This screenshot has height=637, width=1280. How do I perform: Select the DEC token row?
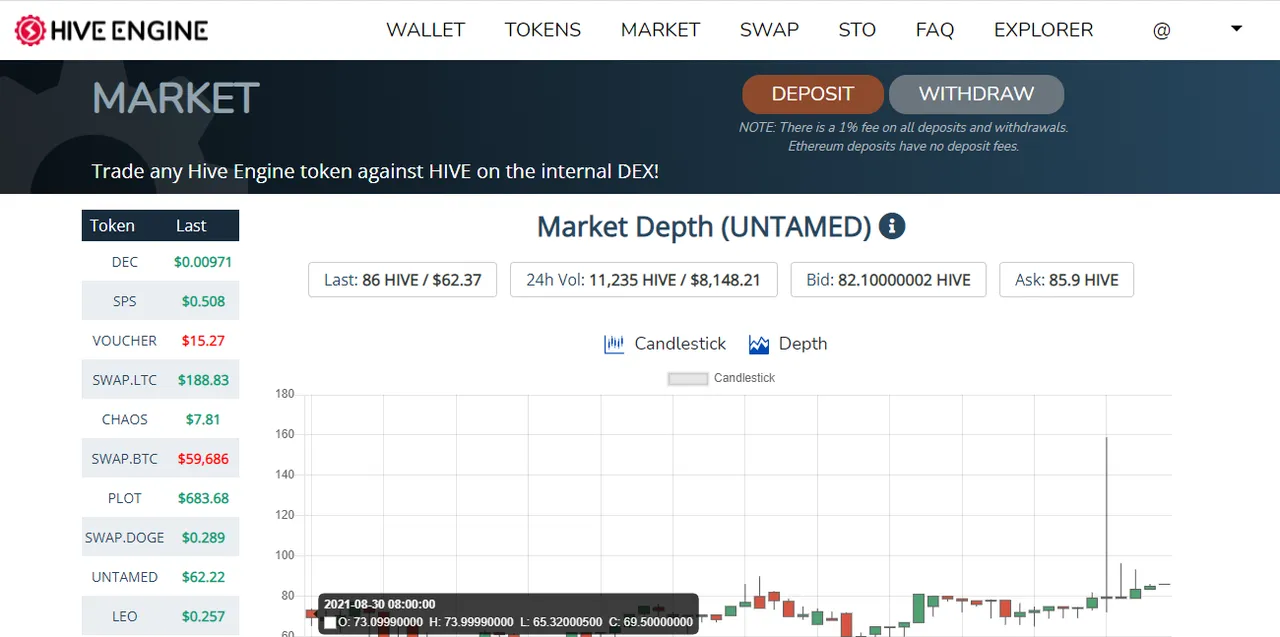(x=160, y=262)
